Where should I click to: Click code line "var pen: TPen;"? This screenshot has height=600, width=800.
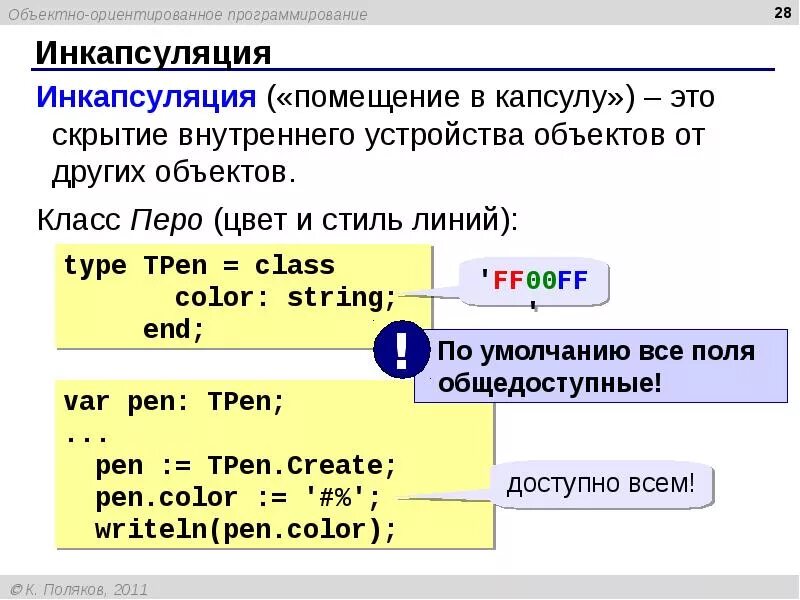tap(174, 402)
